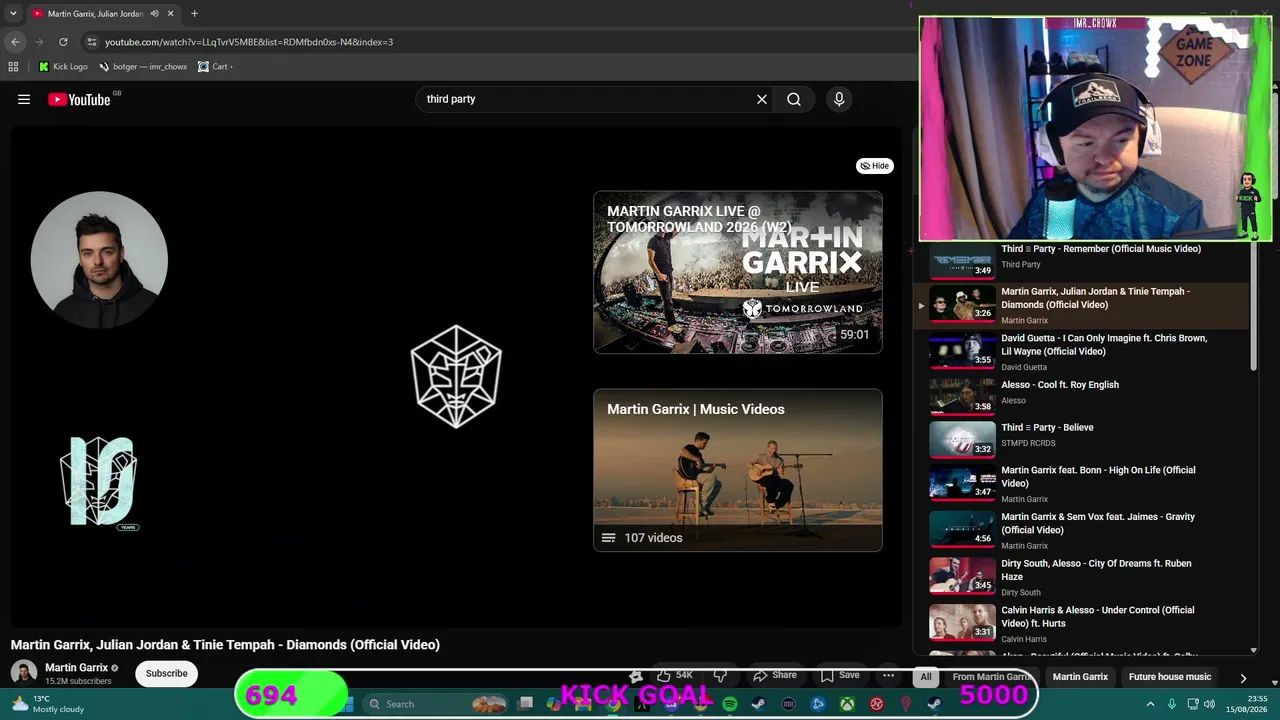
Task: View site information icon in the address bar
Action: (92, 42)
